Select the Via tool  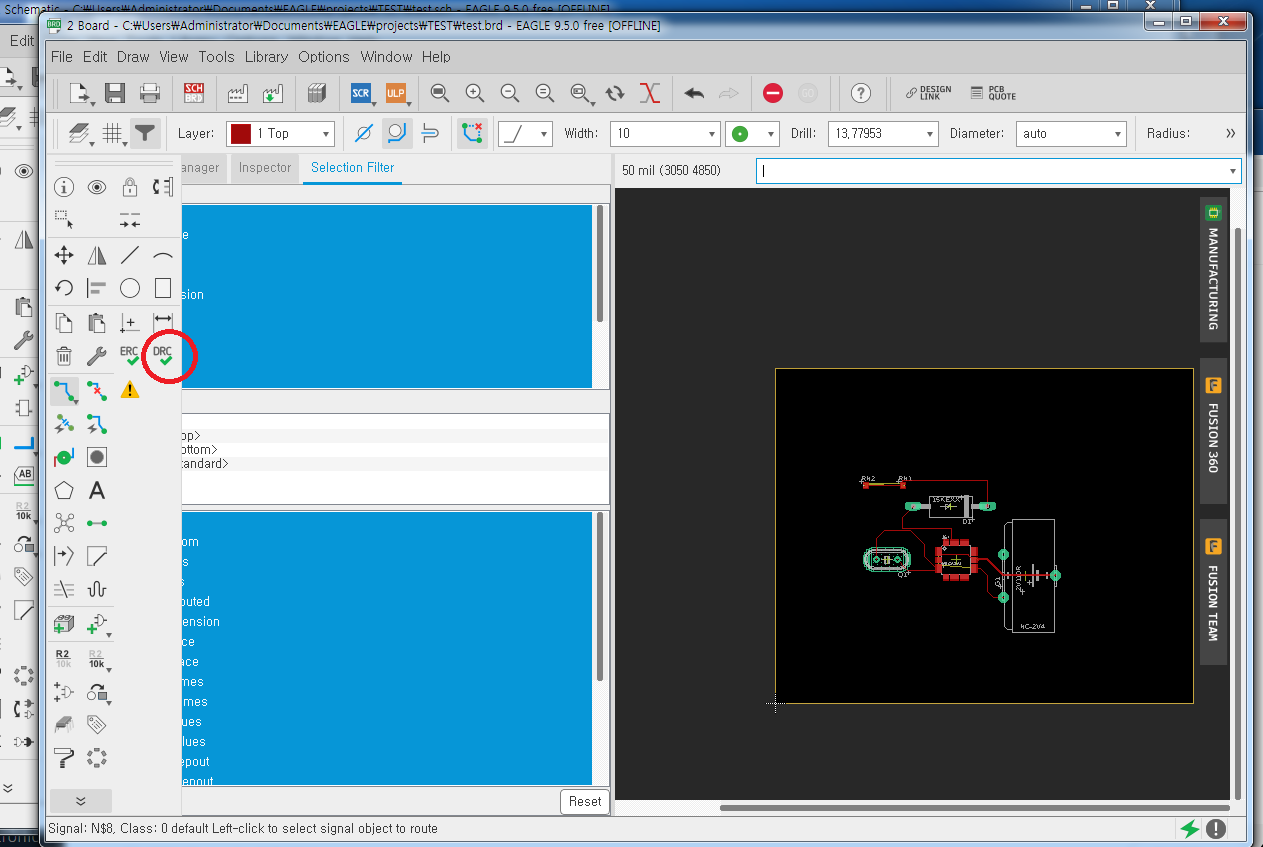tap(64, 457)
